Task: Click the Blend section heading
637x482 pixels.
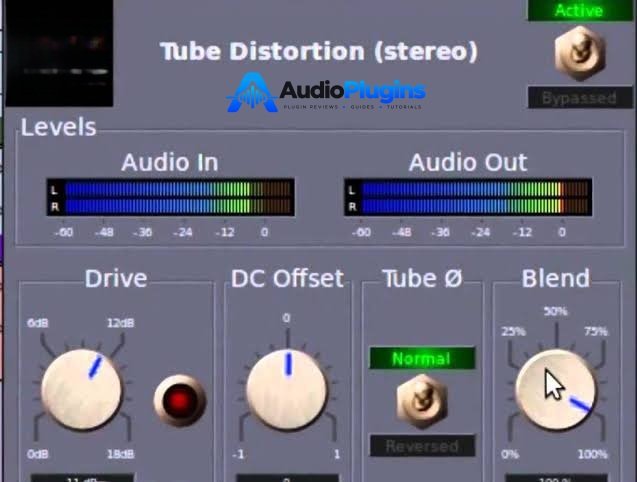Action: pyautogui.click(x=556, y=278)
